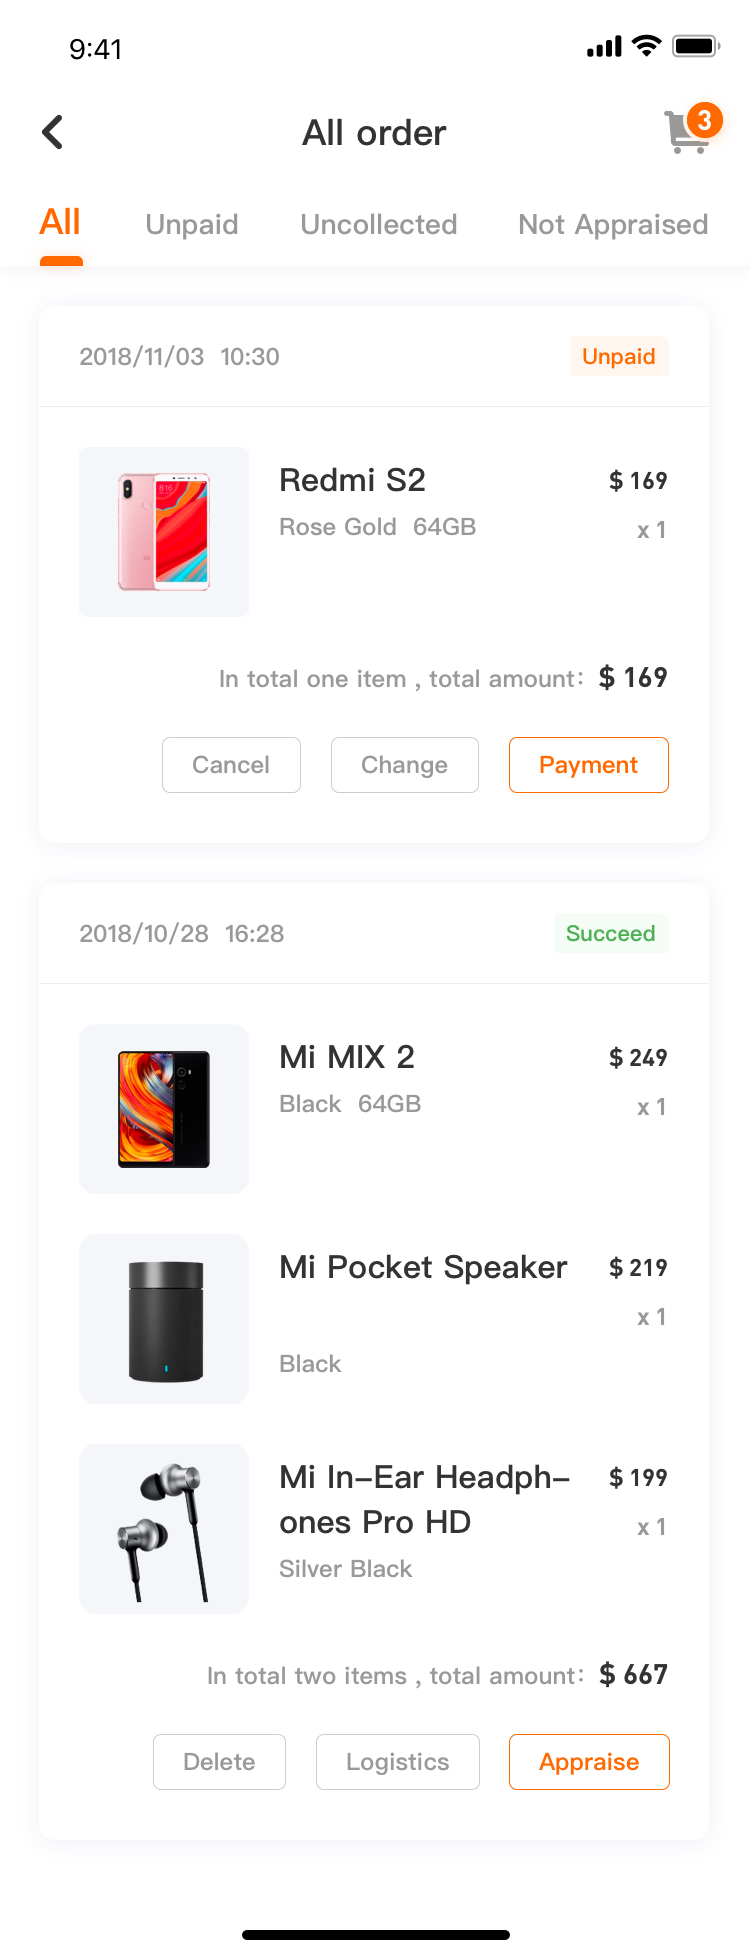Switch to the All tab
Screen dimensions: 750x1958
(60, 222)
